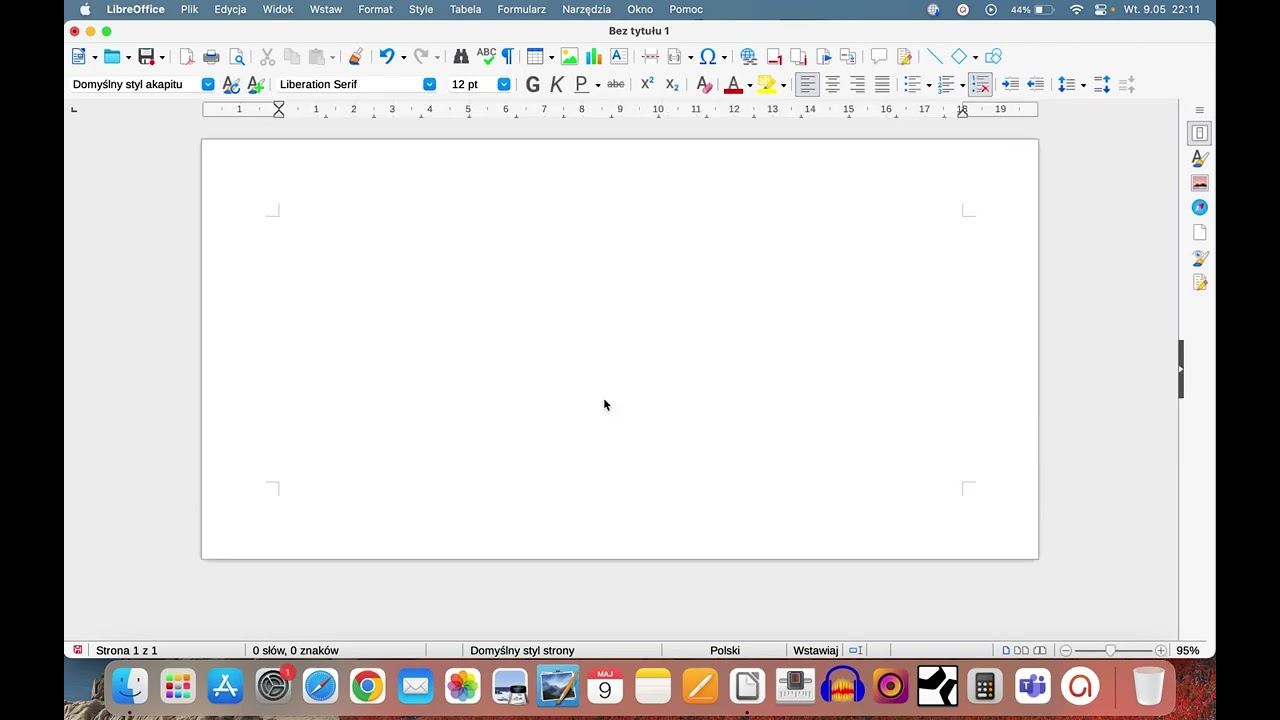This screenshot has width=1280, height=720.
Task: Click the subscript X₂ icon
Action: [x=672, y=84]
